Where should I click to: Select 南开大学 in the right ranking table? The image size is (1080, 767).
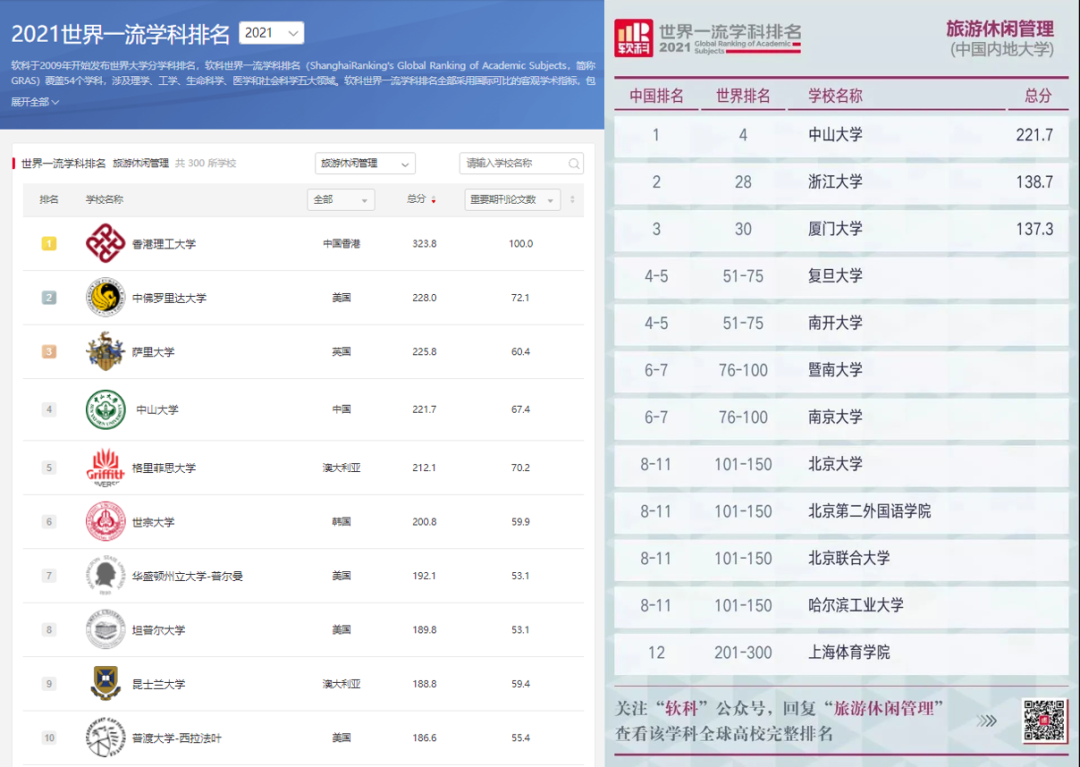coord(835,323)
